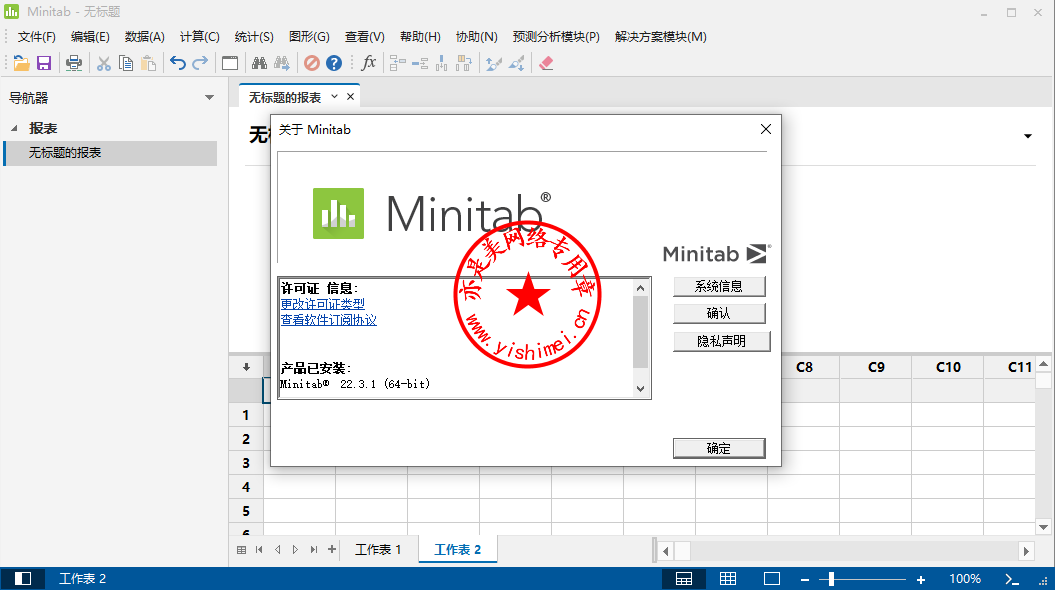The width and height of the screenshot is (1055, 590).
Task: Close the 关于 Minitab dialog
Action: tap(766, 129)
